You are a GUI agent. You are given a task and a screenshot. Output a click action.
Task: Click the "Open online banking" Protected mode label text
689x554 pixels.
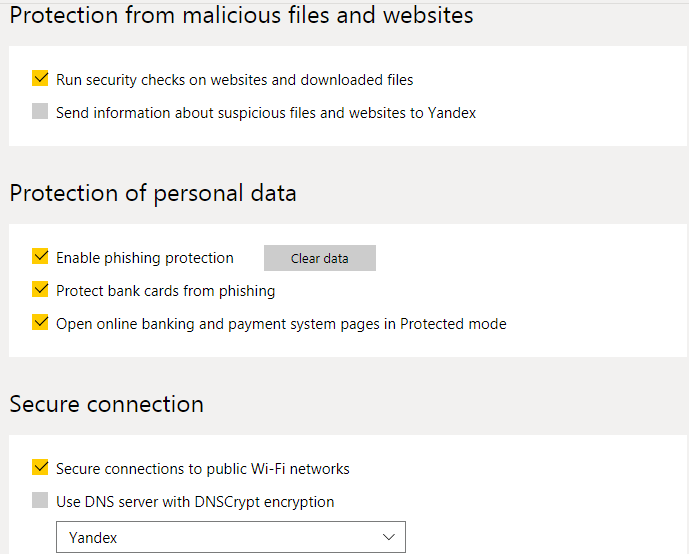pos(281,324)
